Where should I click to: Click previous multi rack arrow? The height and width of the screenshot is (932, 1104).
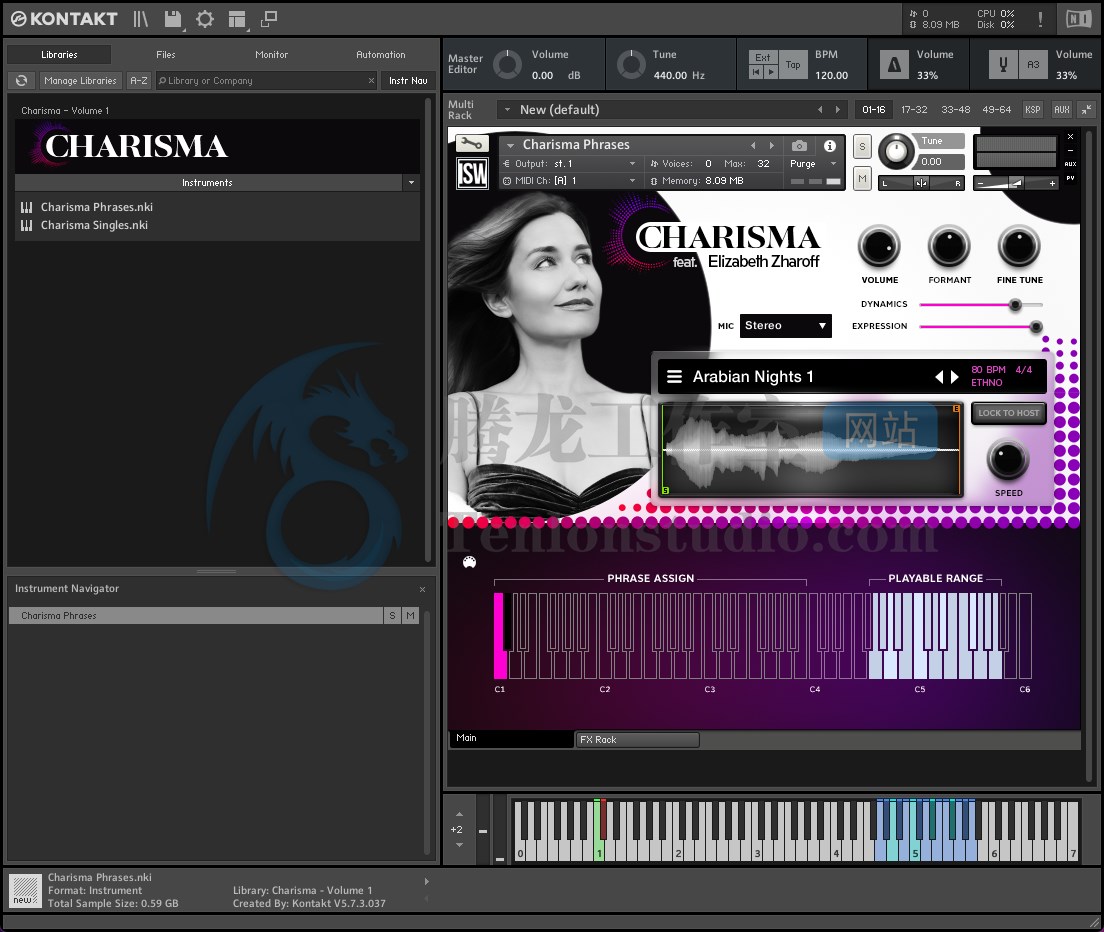(x=820, y=110)
